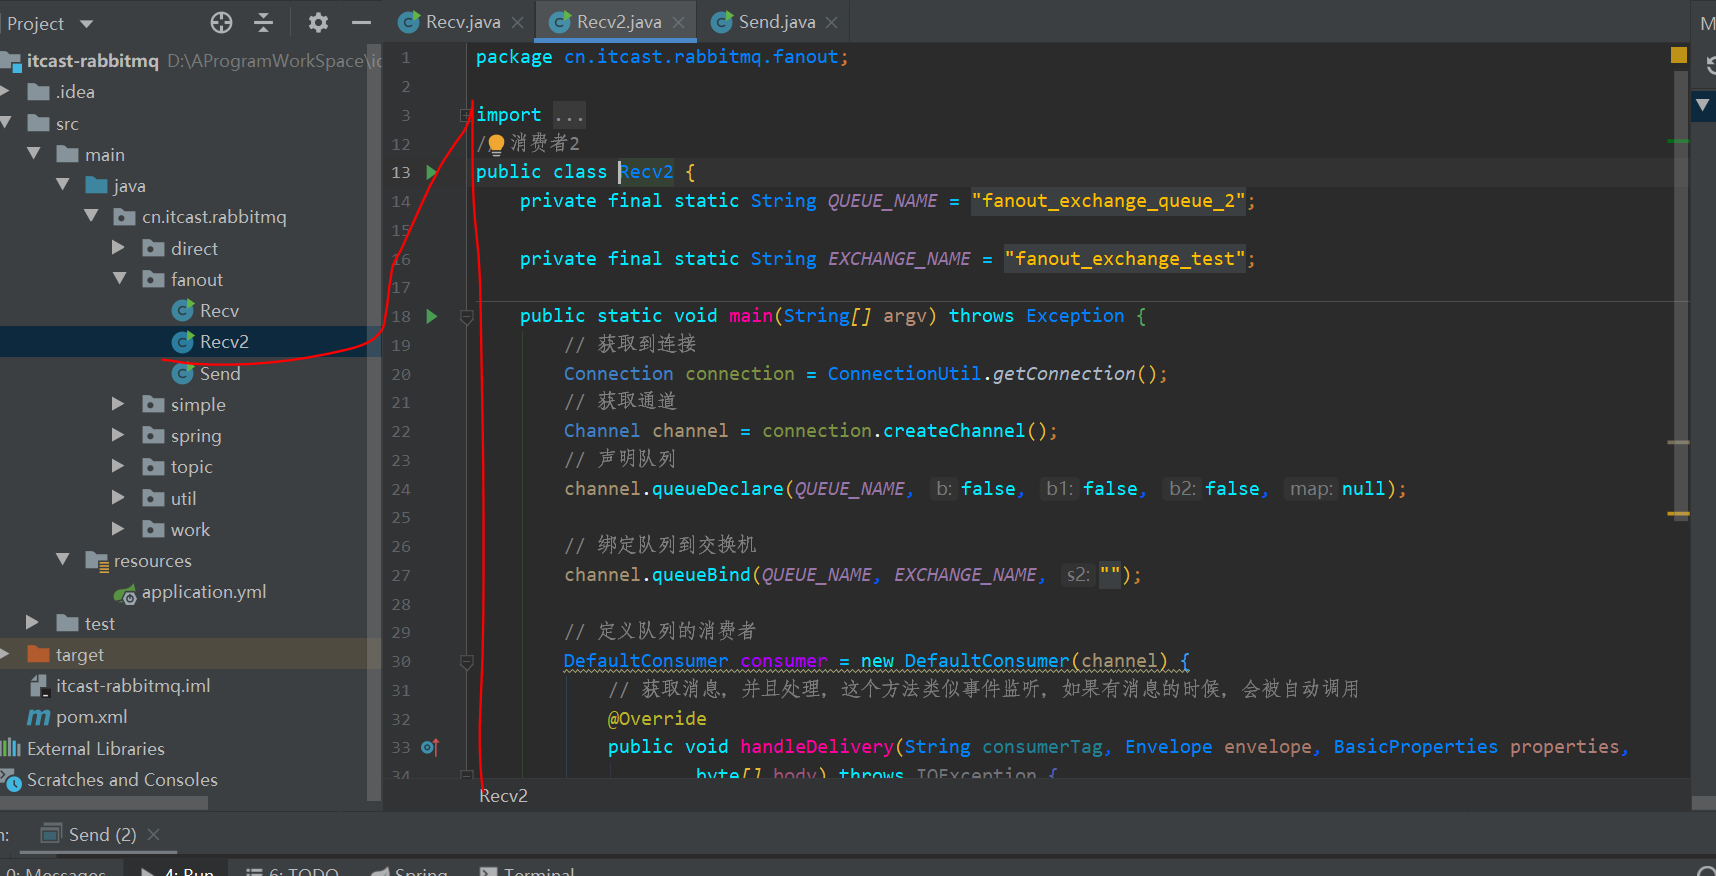The width and height of the screenshot is (1716, 876).
Task: Collapse the resources folder arrow
Action: click(x=63, y=560)
